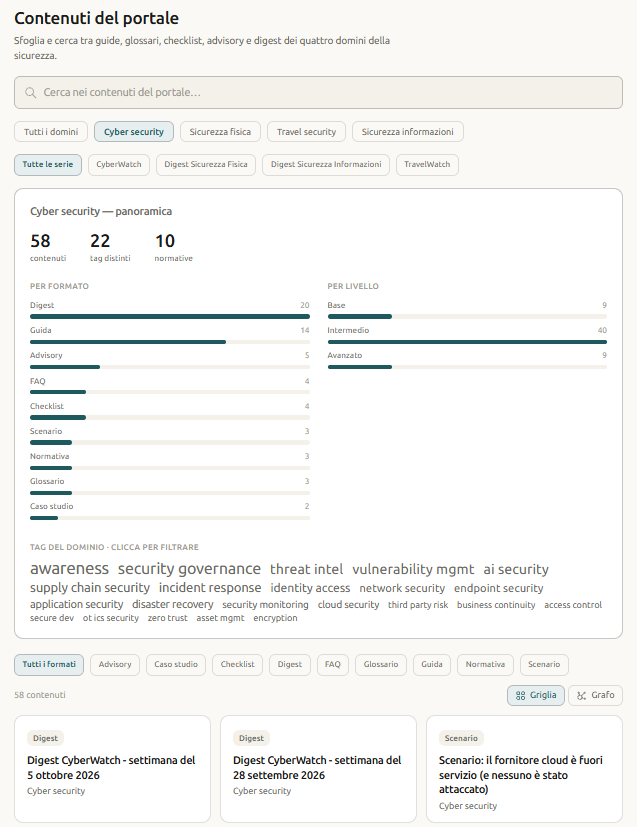Filter by the identity access tag
Screen dimensions: 637x827
click(310, 588)
